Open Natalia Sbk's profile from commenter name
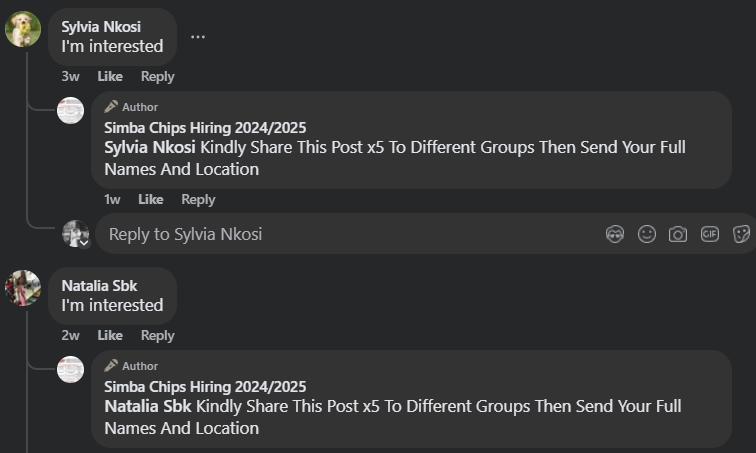Screen dimensions: 756x453 (99, 286)
